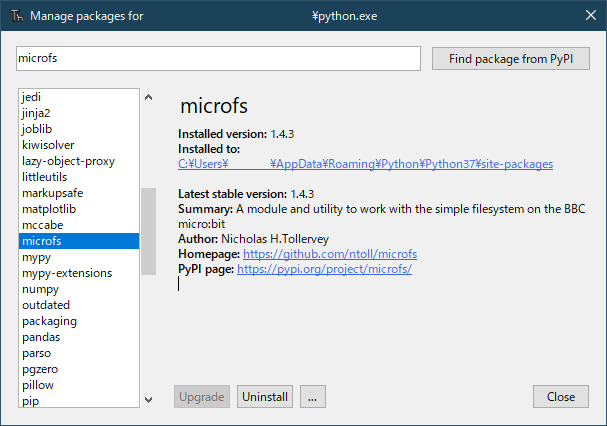Select jedi in the package list

(79, 97)
